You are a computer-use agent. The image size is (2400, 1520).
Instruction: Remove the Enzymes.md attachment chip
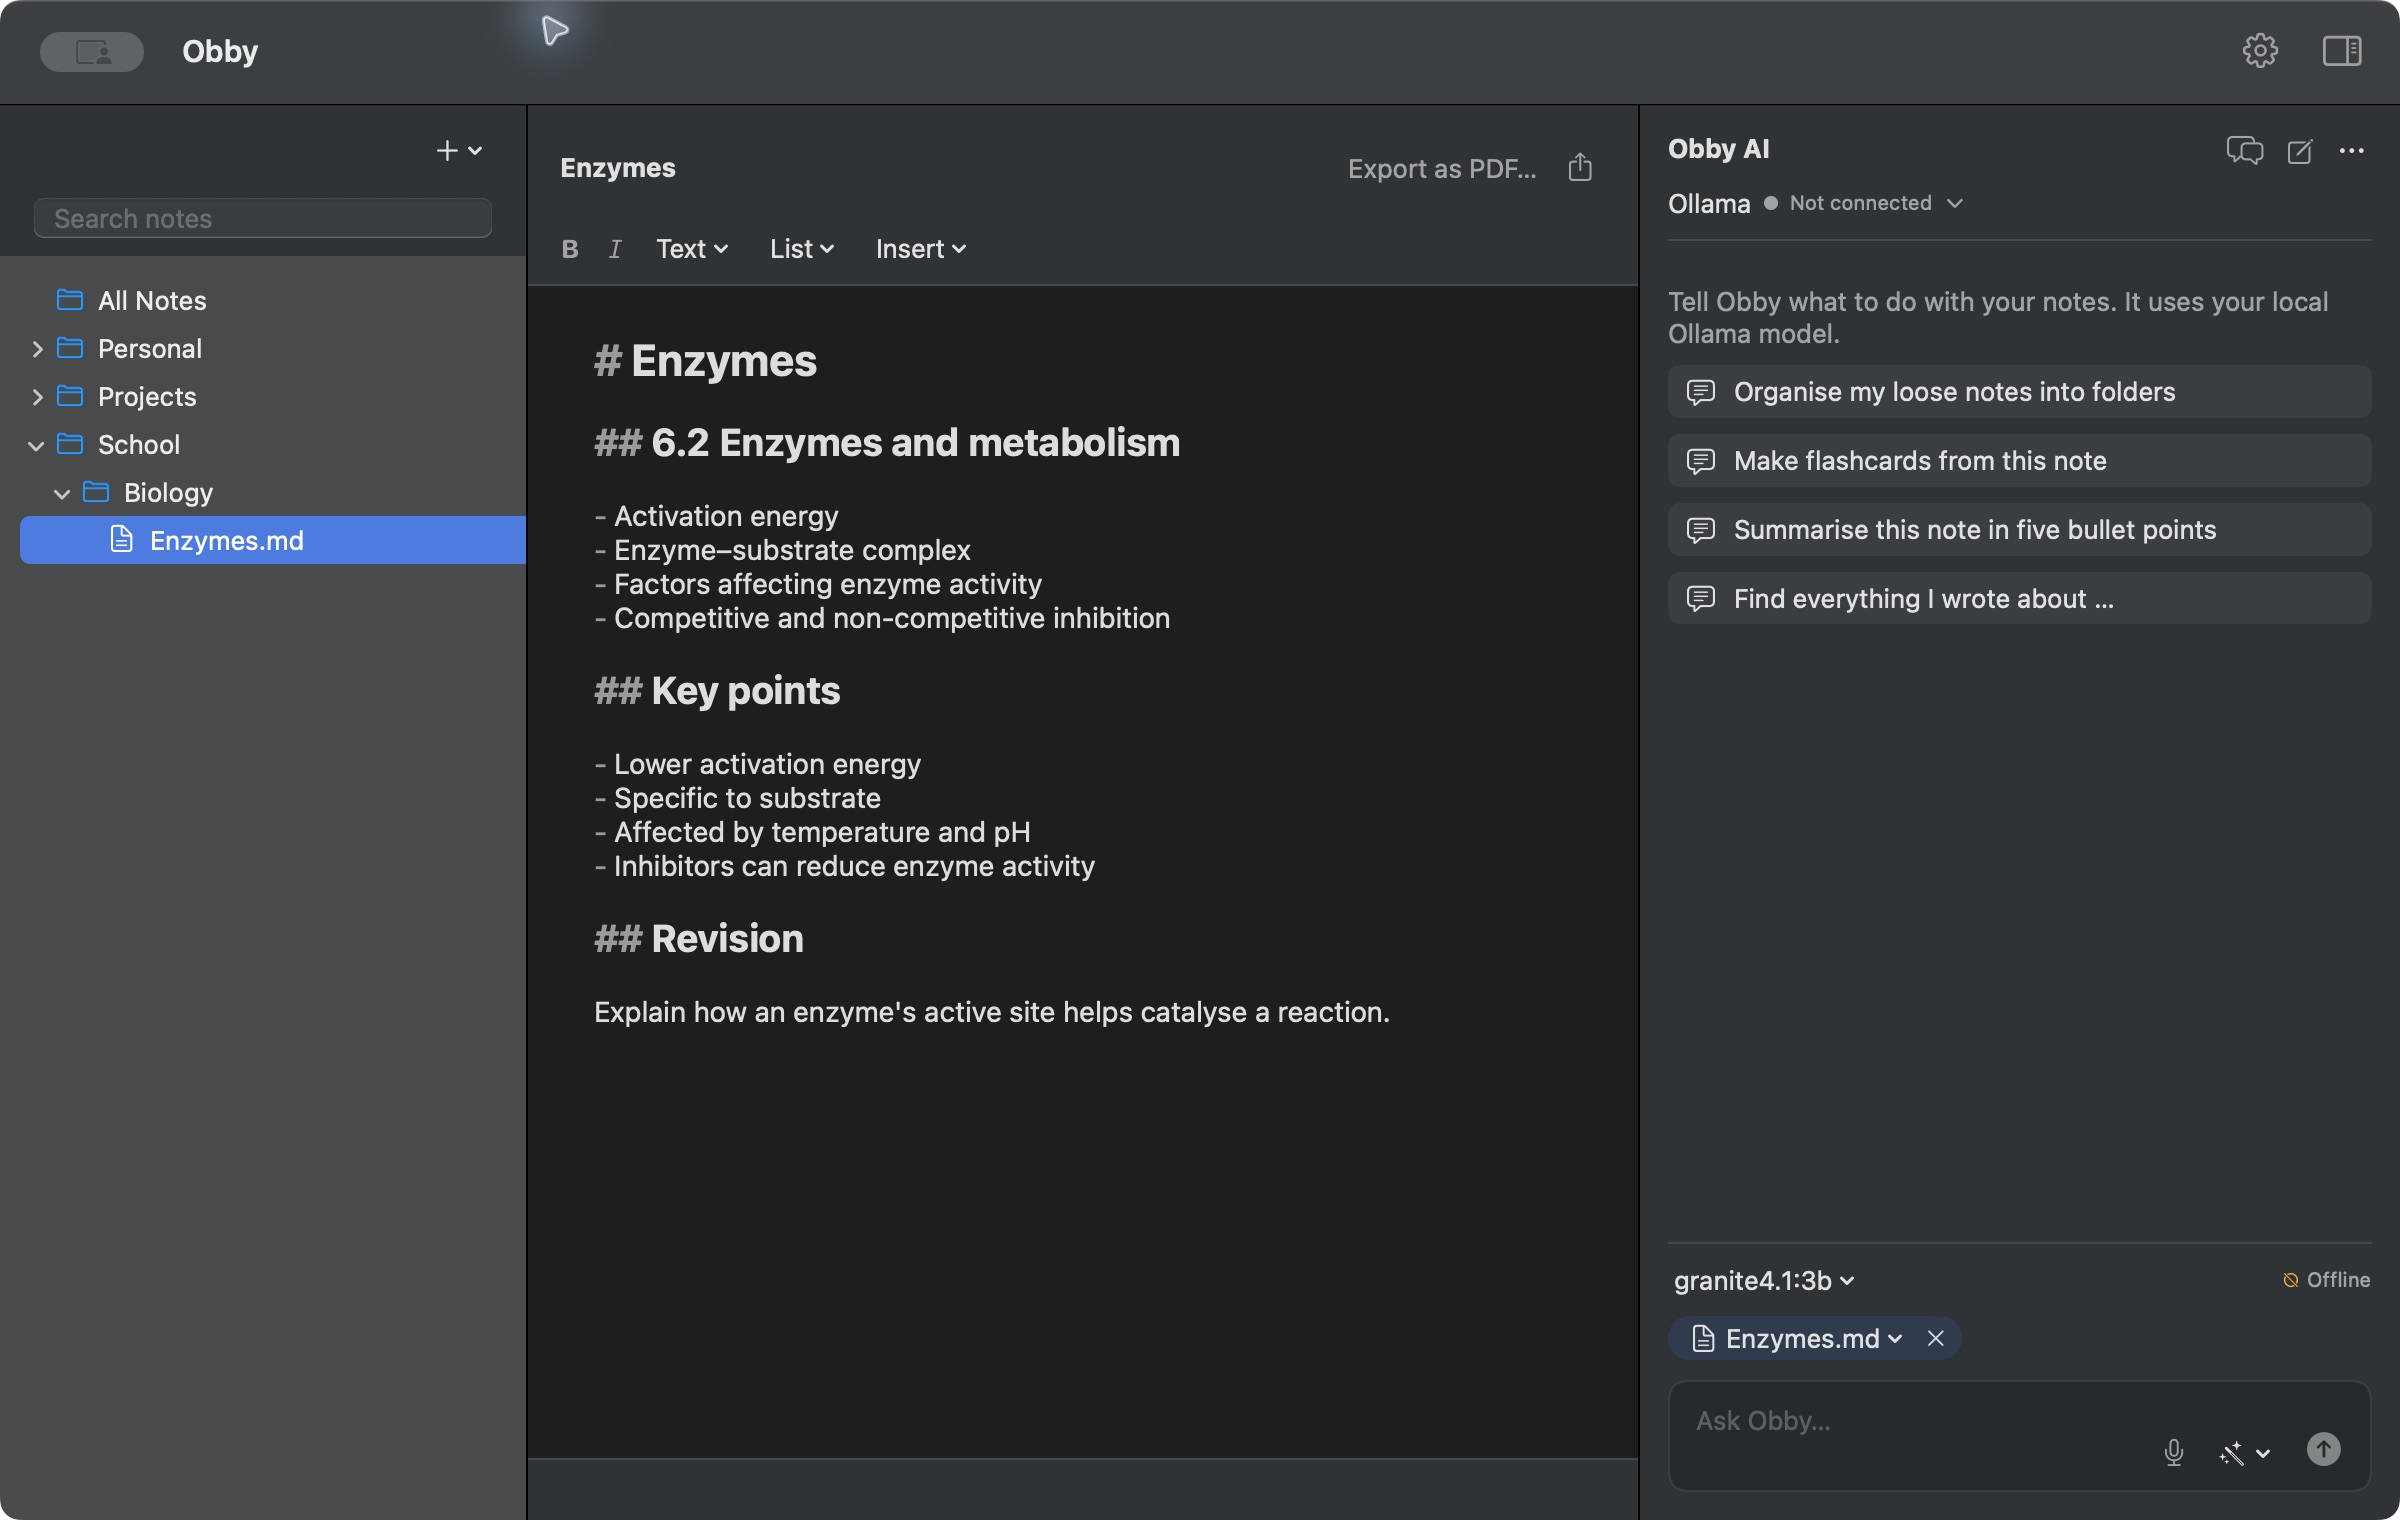coord(1936,1338)
